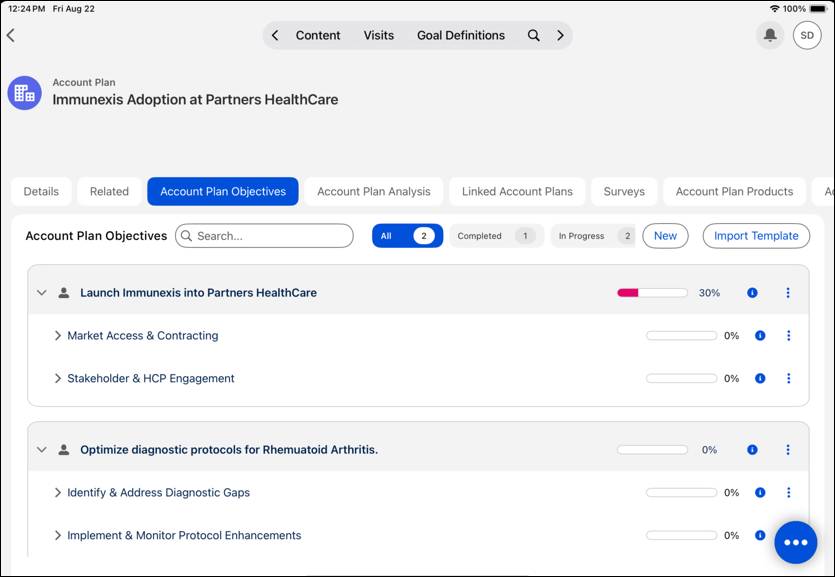Filter objectives by Completed
Image resolution: width=835 pixels, height=577 pixels.
[x=496, y=236]
